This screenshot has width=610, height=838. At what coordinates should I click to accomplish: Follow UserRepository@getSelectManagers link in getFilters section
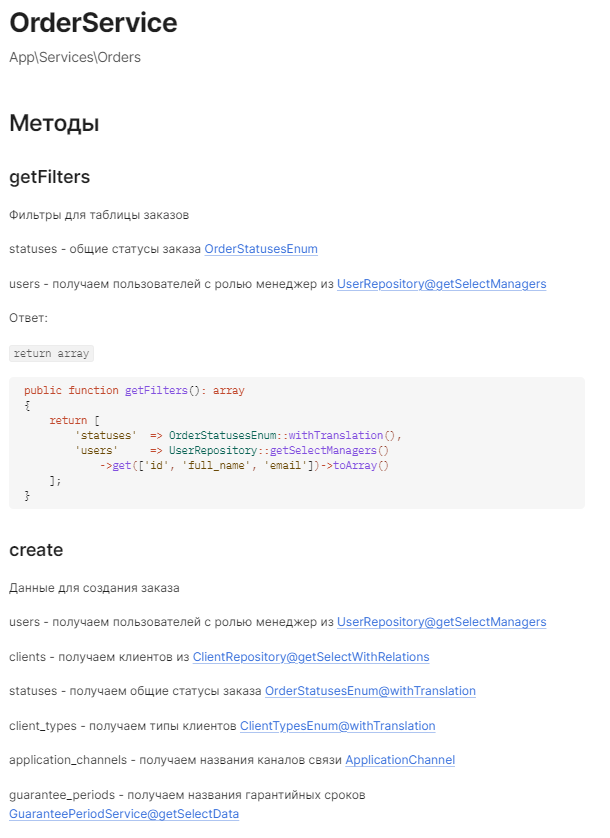pos(442,284)
